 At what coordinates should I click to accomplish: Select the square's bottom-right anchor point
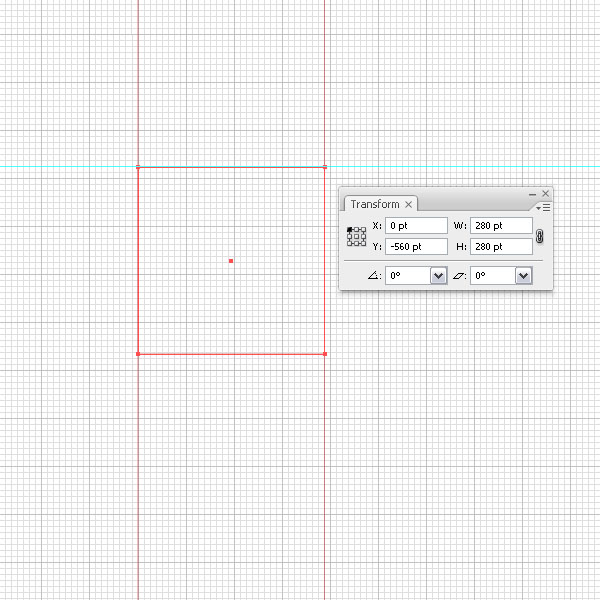tap(325, 354)
